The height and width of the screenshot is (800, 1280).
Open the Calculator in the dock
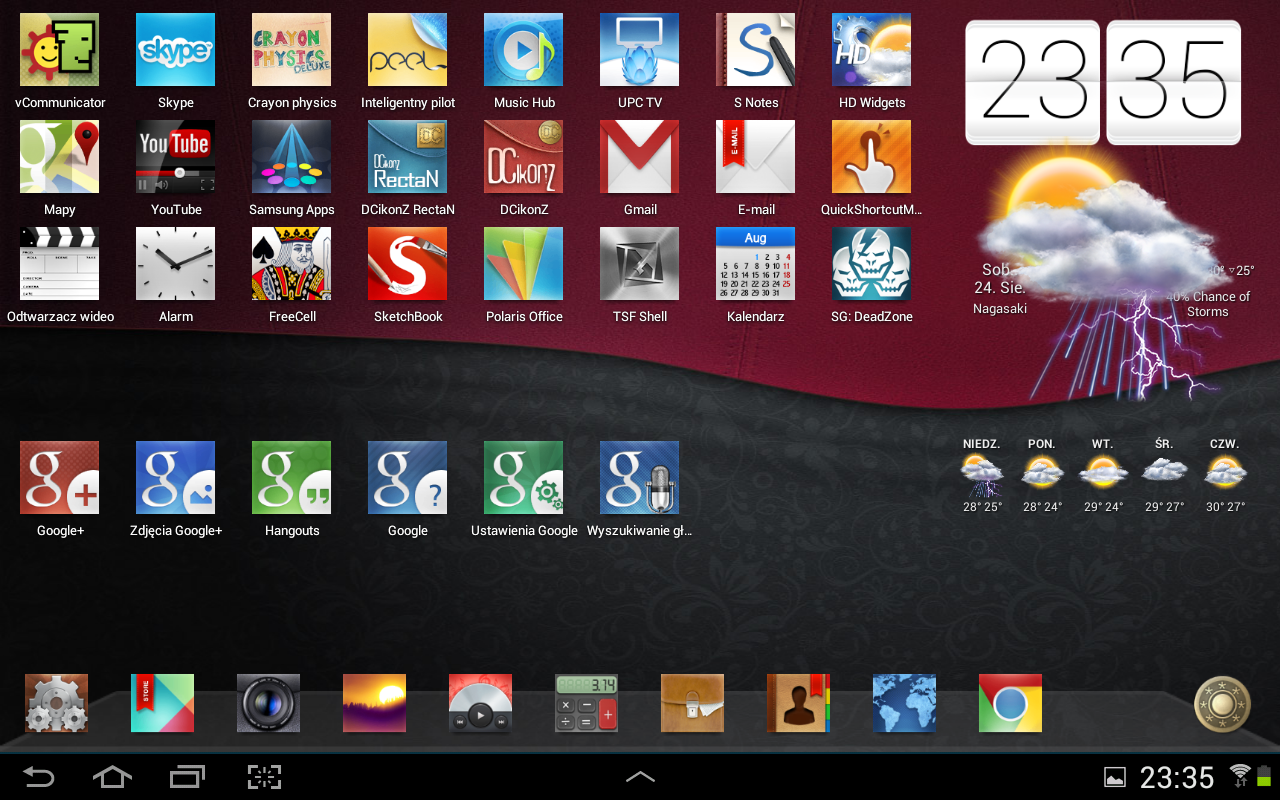coord(586,703)
